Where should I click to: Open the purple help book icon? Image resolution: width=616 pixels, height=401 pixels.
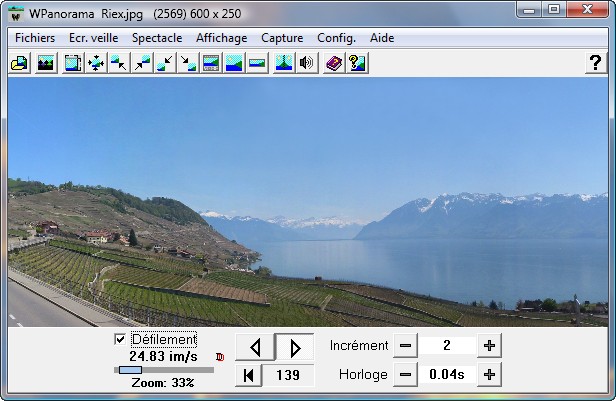334,63
